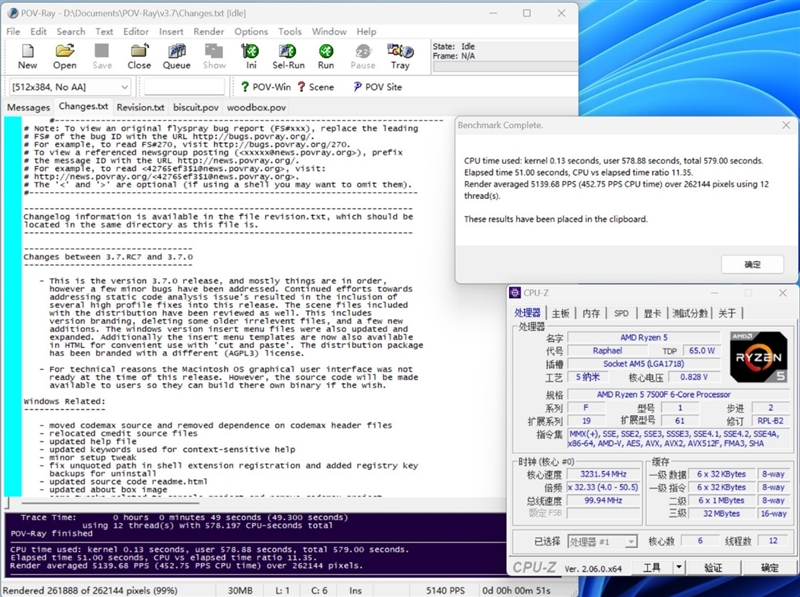Click the Socket AM5 (LGA1718) value in CPU-Z
Viewport: 800px width, 597px height.
pos(643,364)
